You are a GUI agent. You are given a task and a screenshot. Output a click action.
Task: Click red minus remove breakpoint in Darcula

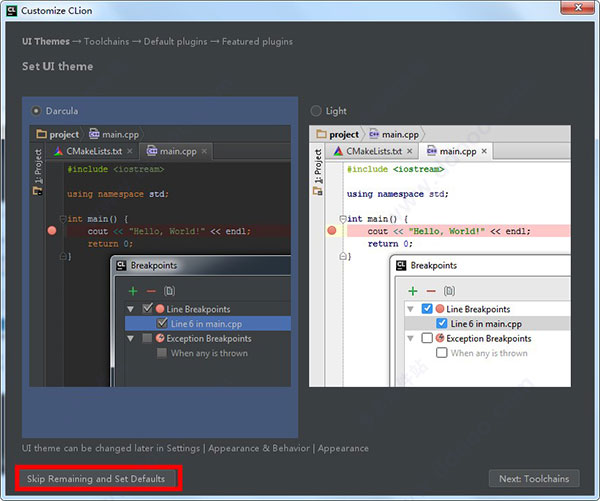151,291
